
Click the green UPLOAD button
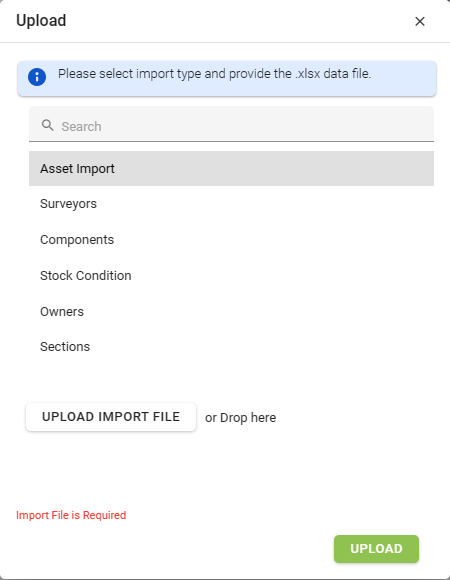point(376,549)
